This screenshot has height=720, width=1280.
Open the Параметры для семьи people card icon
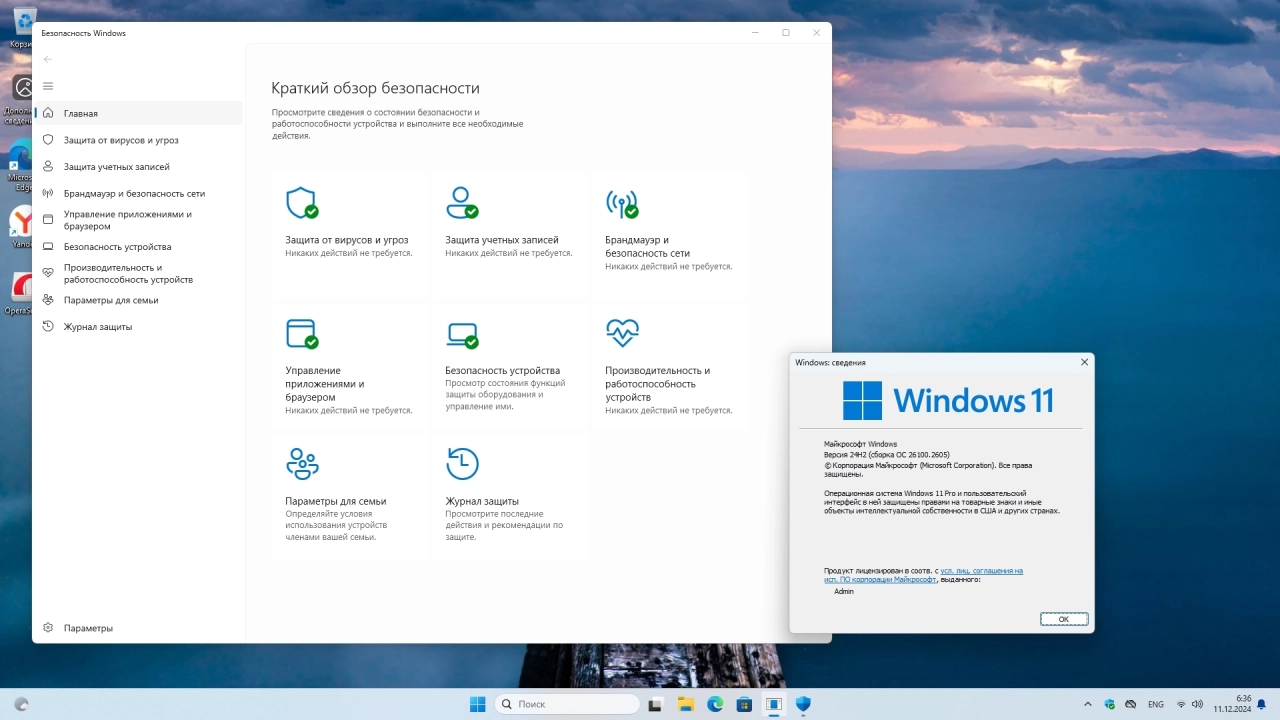click(x=302, y=463)
